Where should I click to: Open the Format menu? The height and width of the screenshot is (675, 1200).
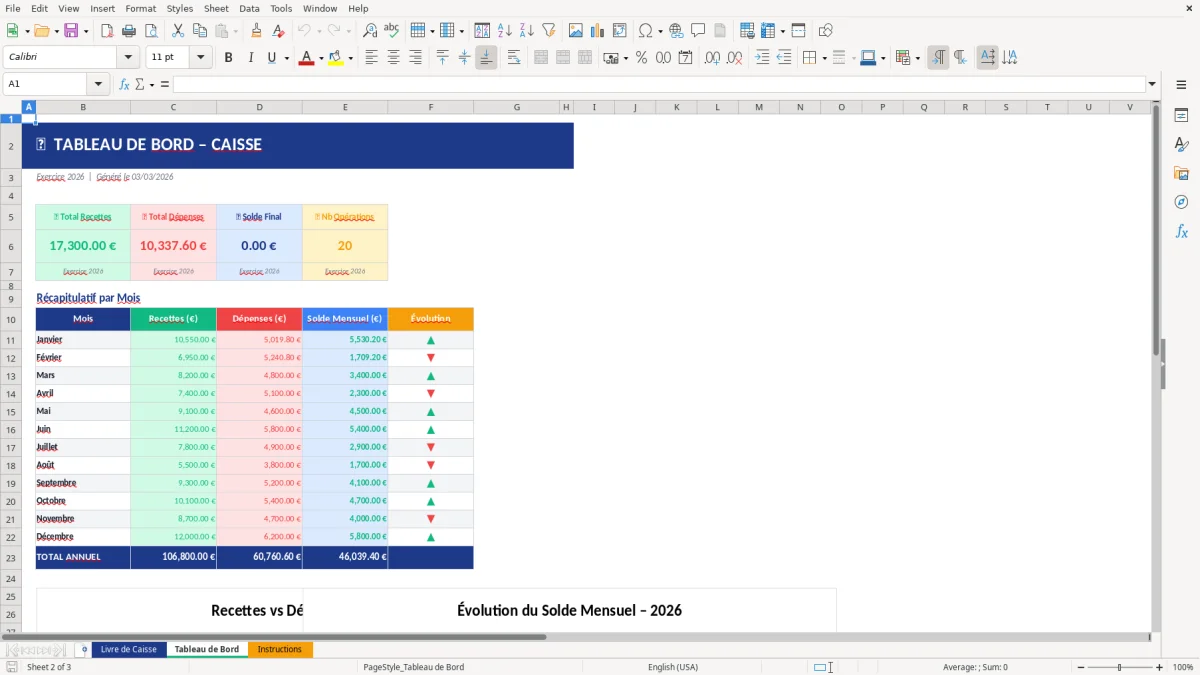coord(140,8)
